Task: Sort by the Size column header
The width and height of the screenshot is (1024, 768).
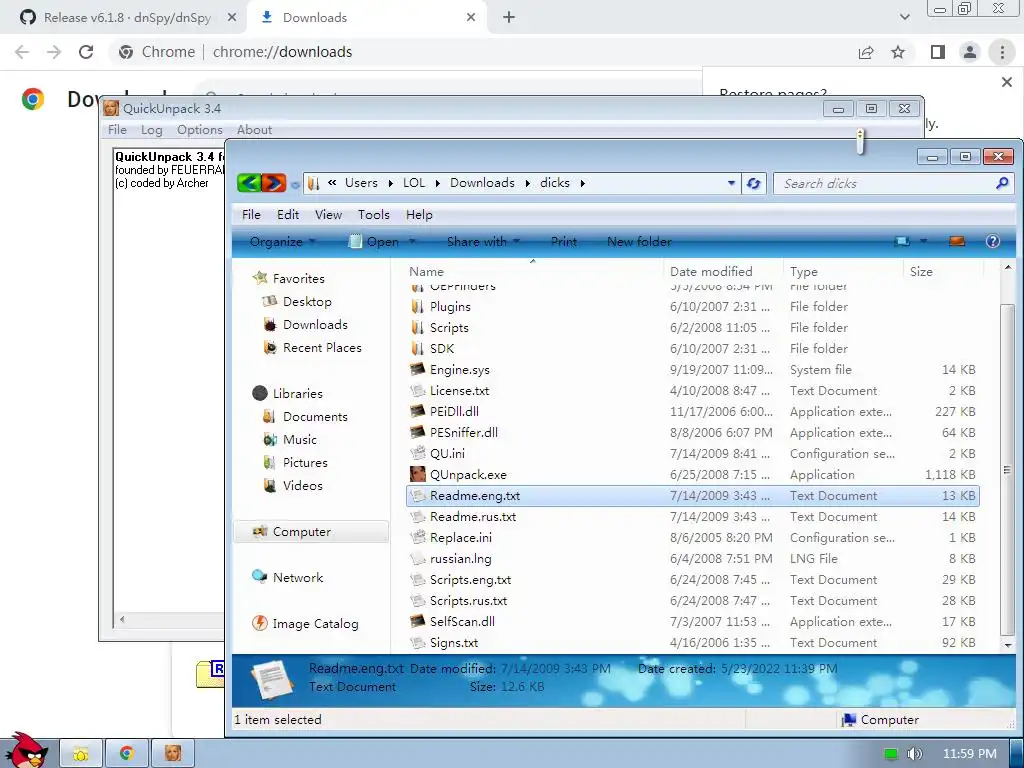Action: (x=921, y=271)
